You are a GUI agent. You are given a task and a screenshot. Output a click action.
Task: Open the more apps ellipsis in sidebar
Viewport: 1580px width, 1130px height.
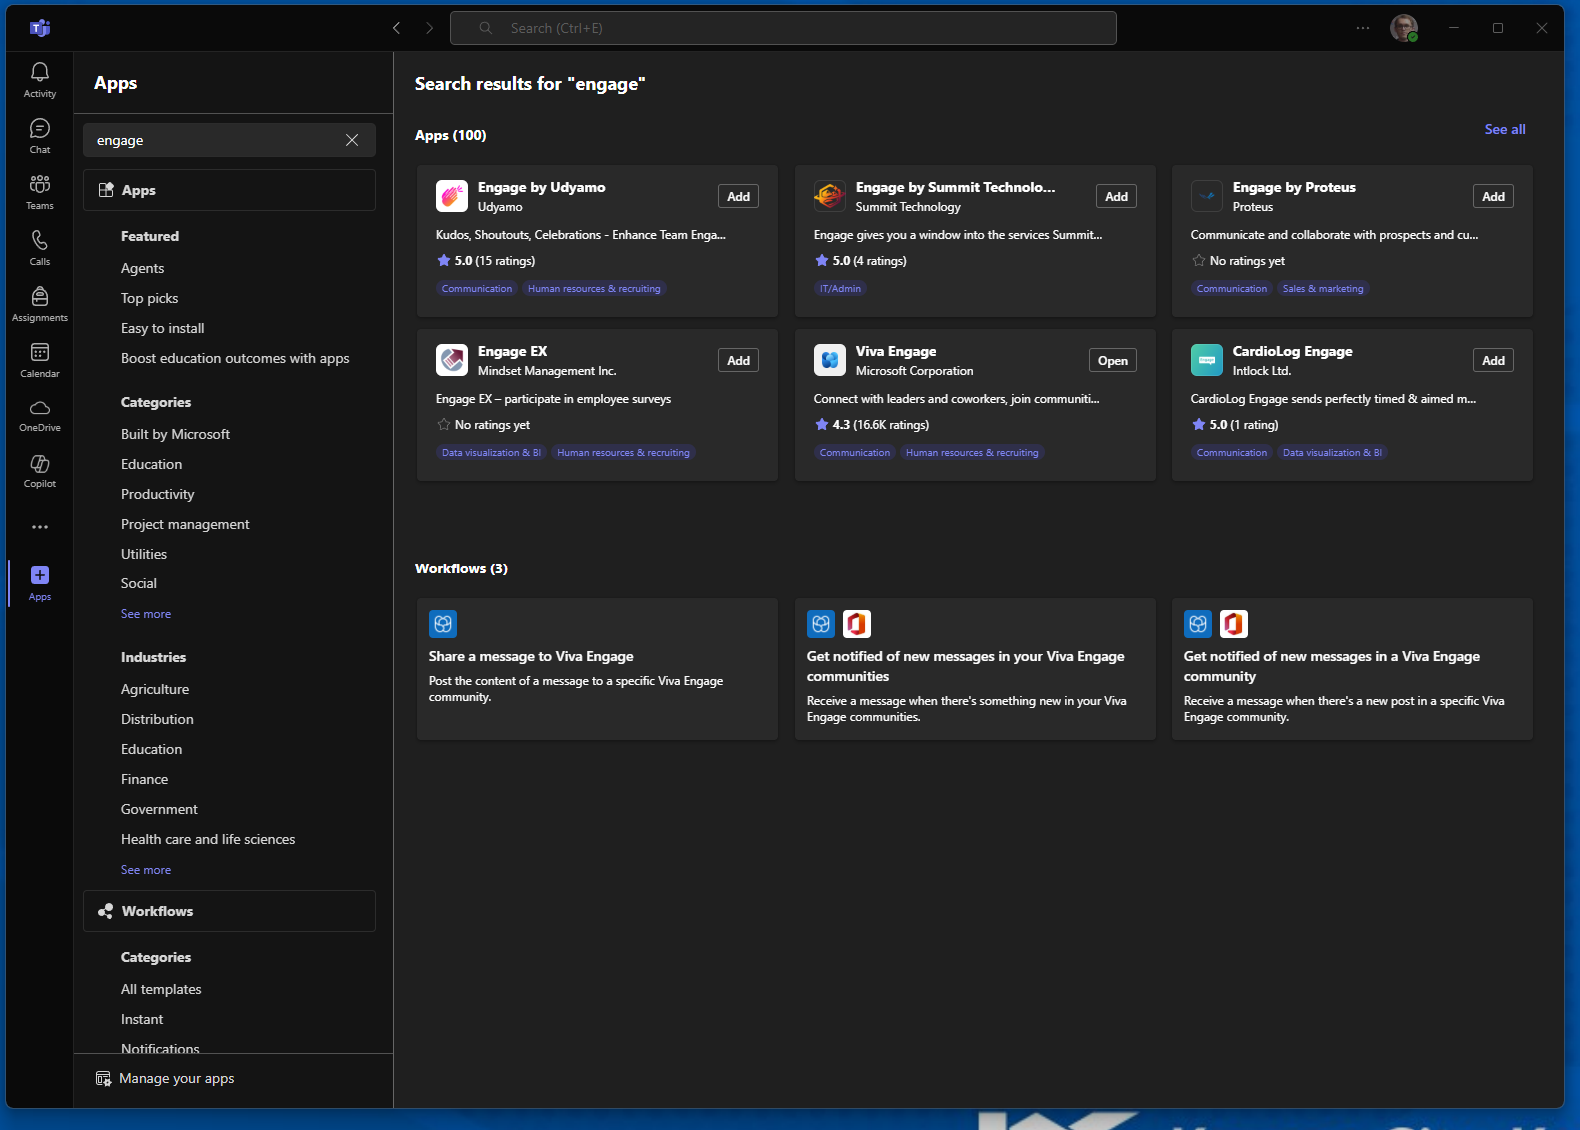(x=40, y=527)
